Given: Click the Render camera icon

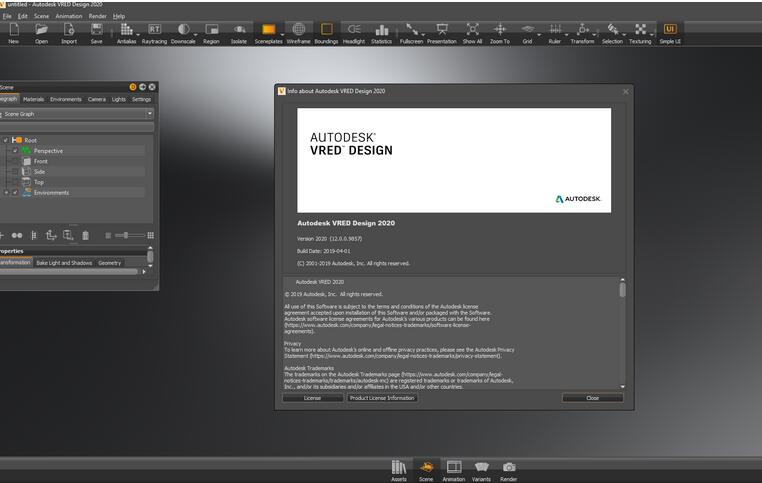Looking at the screenshot, I should coord(509,467).
